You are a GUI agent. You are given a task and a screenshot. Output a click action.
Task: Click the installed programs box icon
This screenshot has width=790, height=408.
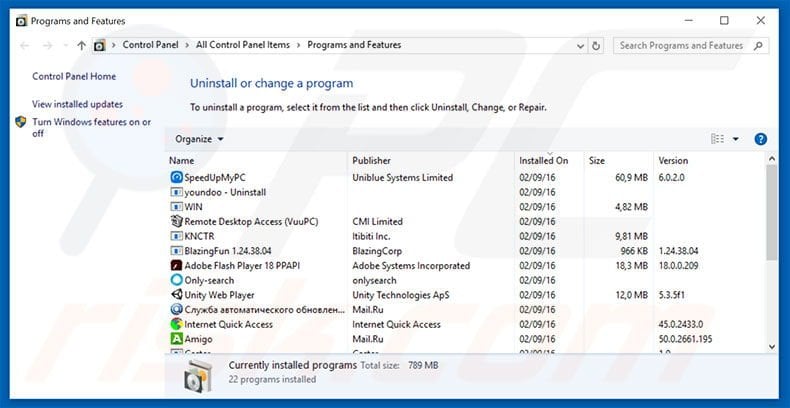coord(198,376)
